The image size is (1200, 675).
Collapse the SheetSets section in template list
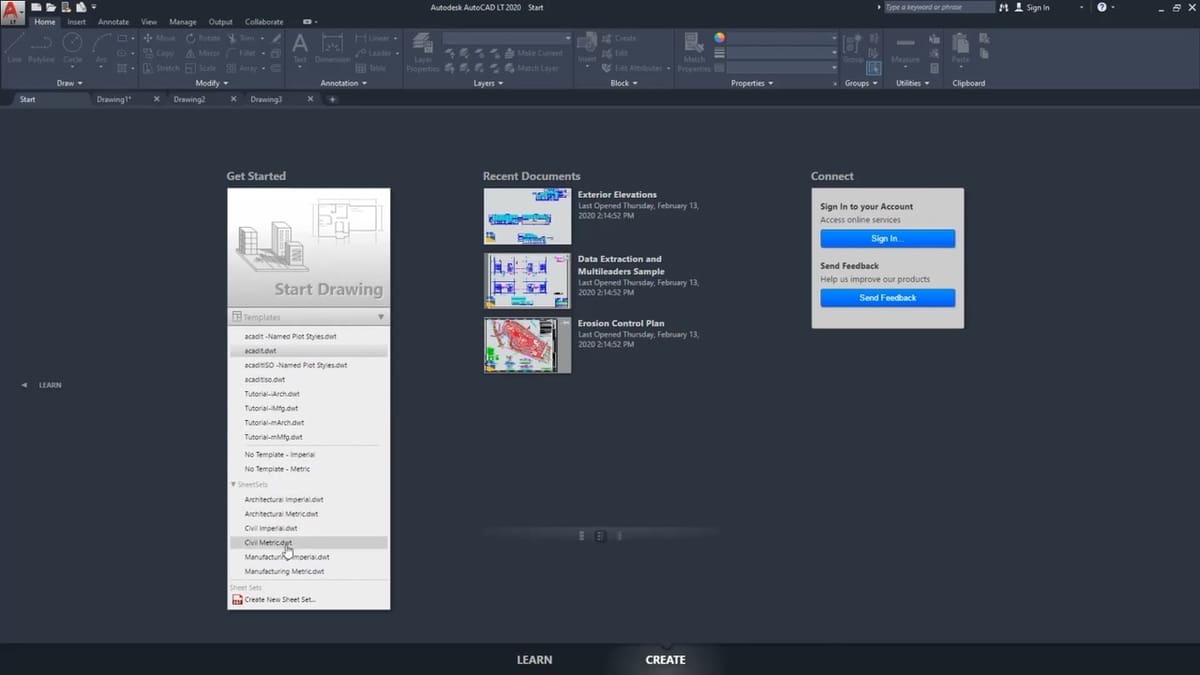pyautogui.click(x=233, y=484)
